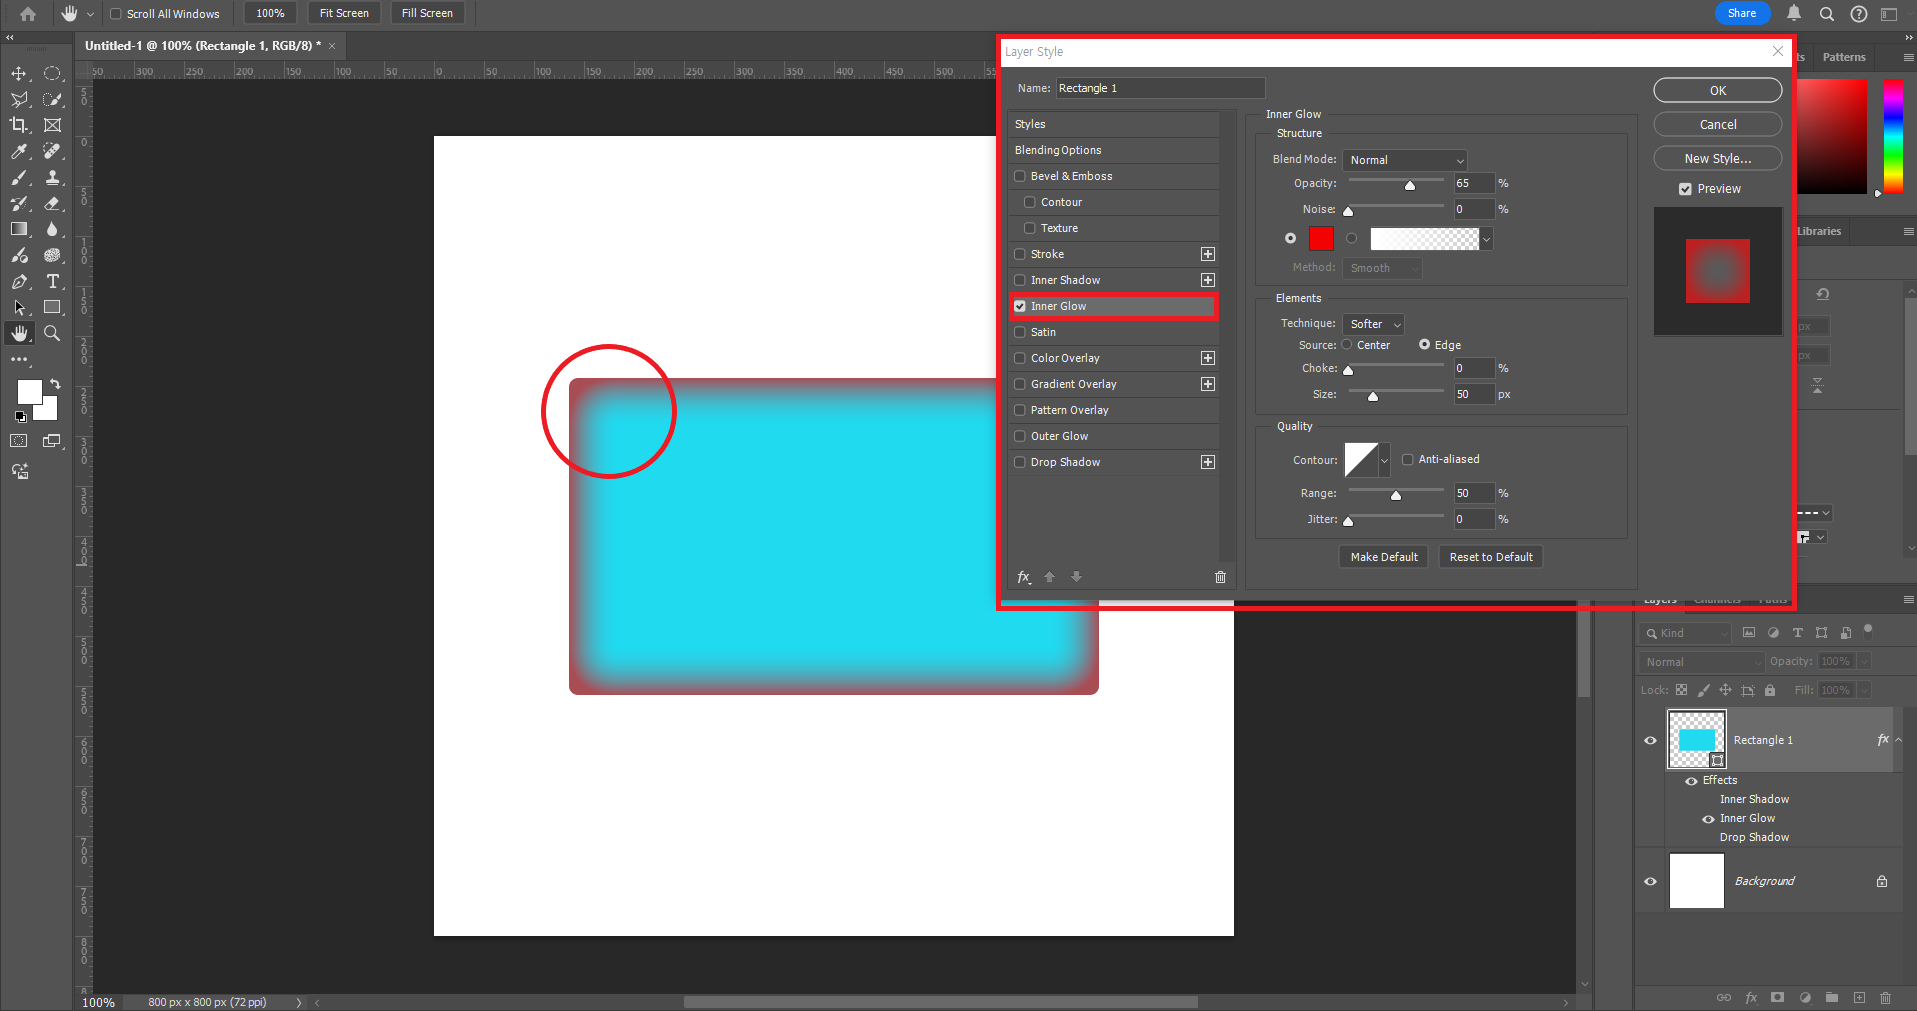Image resolution: width=1917 pixels, height=1011 pixels.
Task: Open the Kind filter dropdown in Layers
Action: 1685,633
